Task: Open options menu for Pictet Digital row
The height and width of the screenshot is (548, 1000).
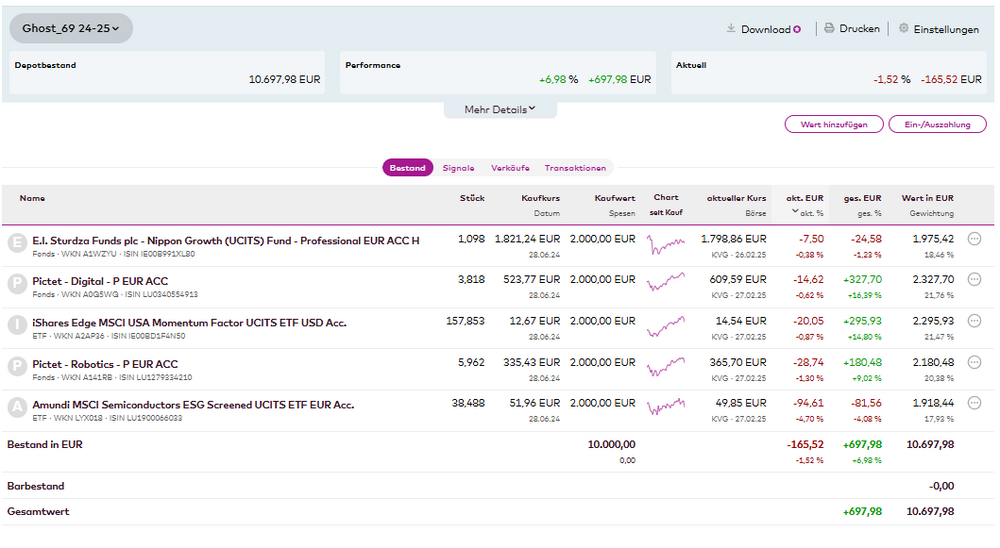Action: pos(975,280)
